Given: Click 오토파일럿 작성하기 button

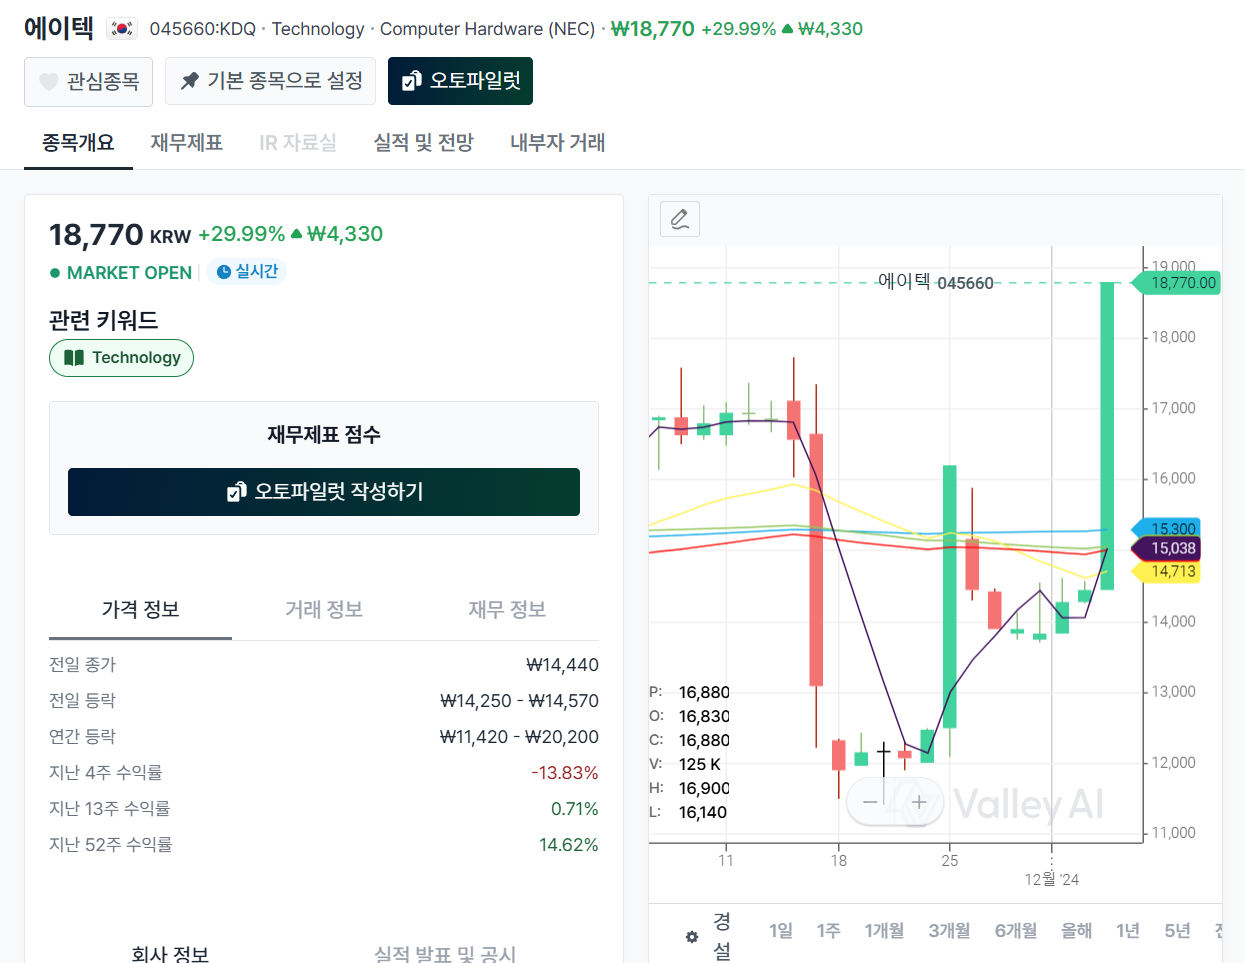Looking at the screenshot, I should [x=324, y=492].
